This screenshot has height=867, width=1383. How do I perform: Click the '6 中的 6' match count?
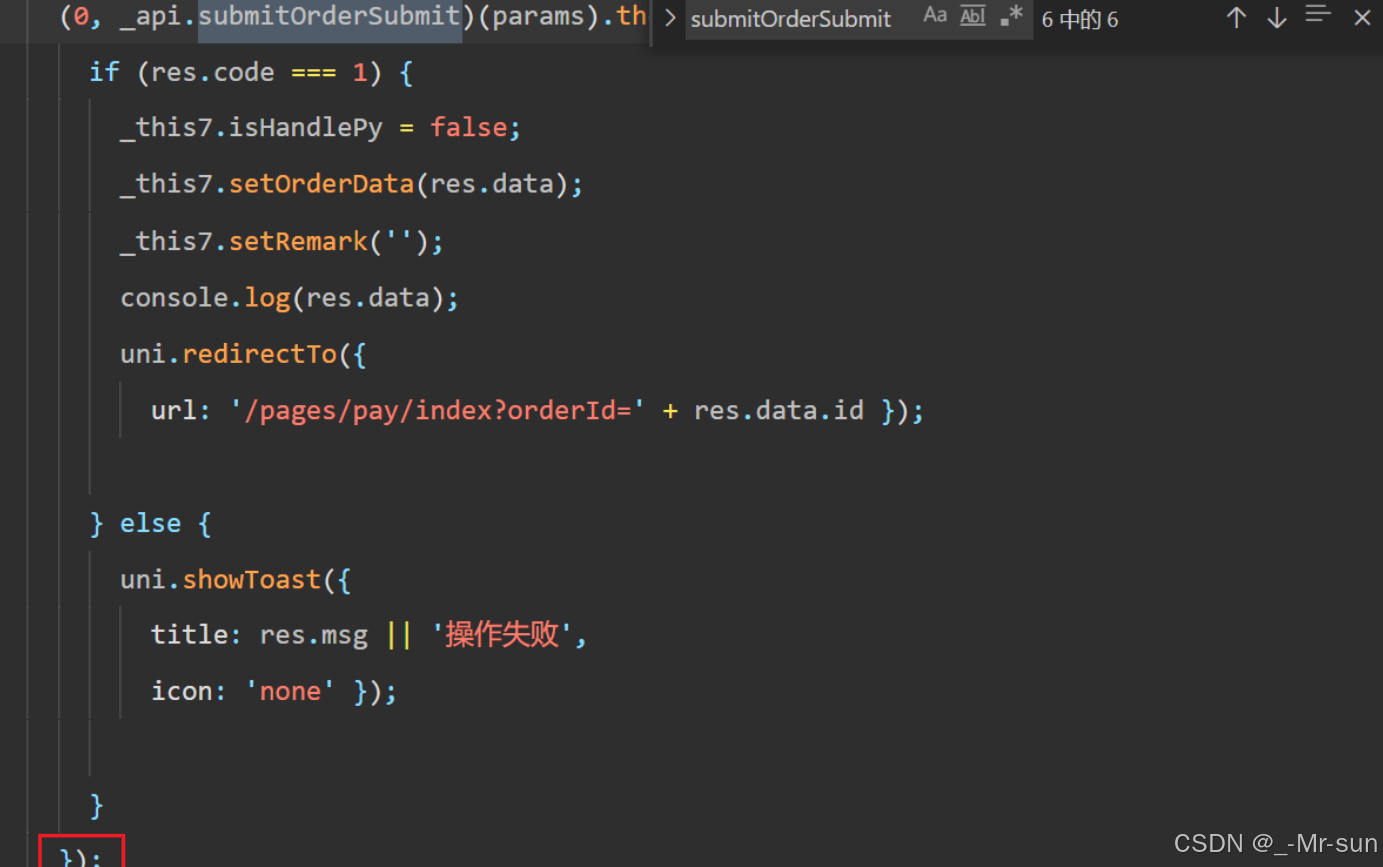(x=1080, y=20)
